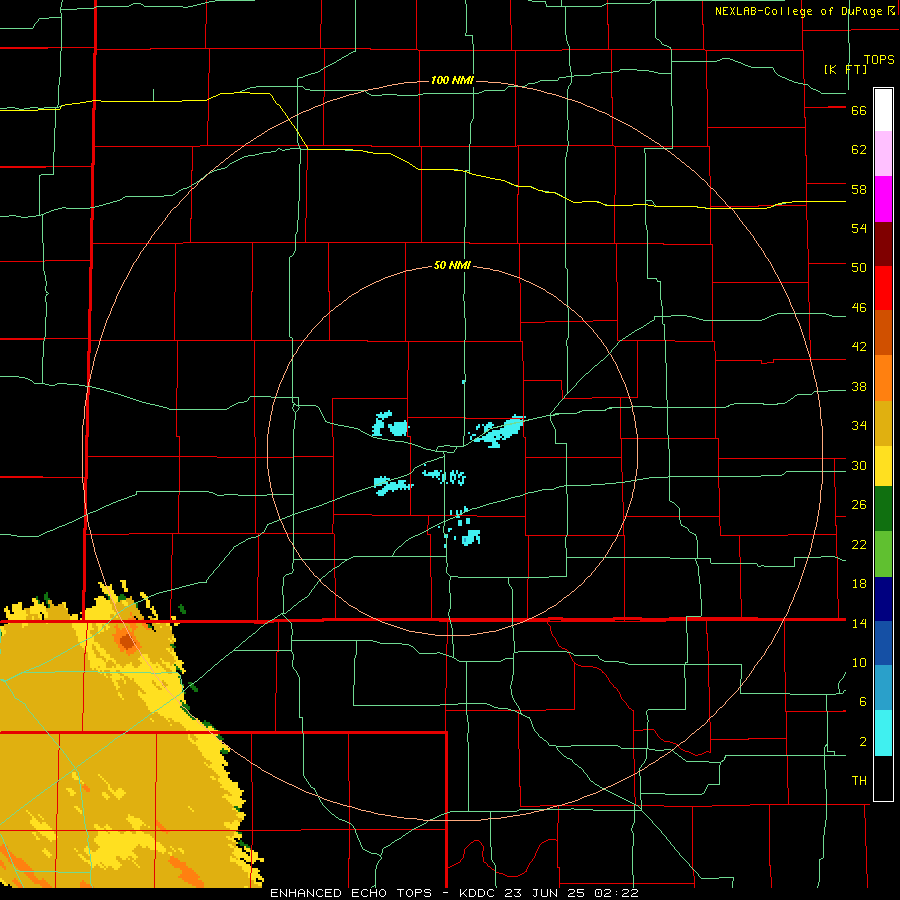This screenshot has width=900, height=900.
Task: Click the legend value "10"
Action: [859, 663]
